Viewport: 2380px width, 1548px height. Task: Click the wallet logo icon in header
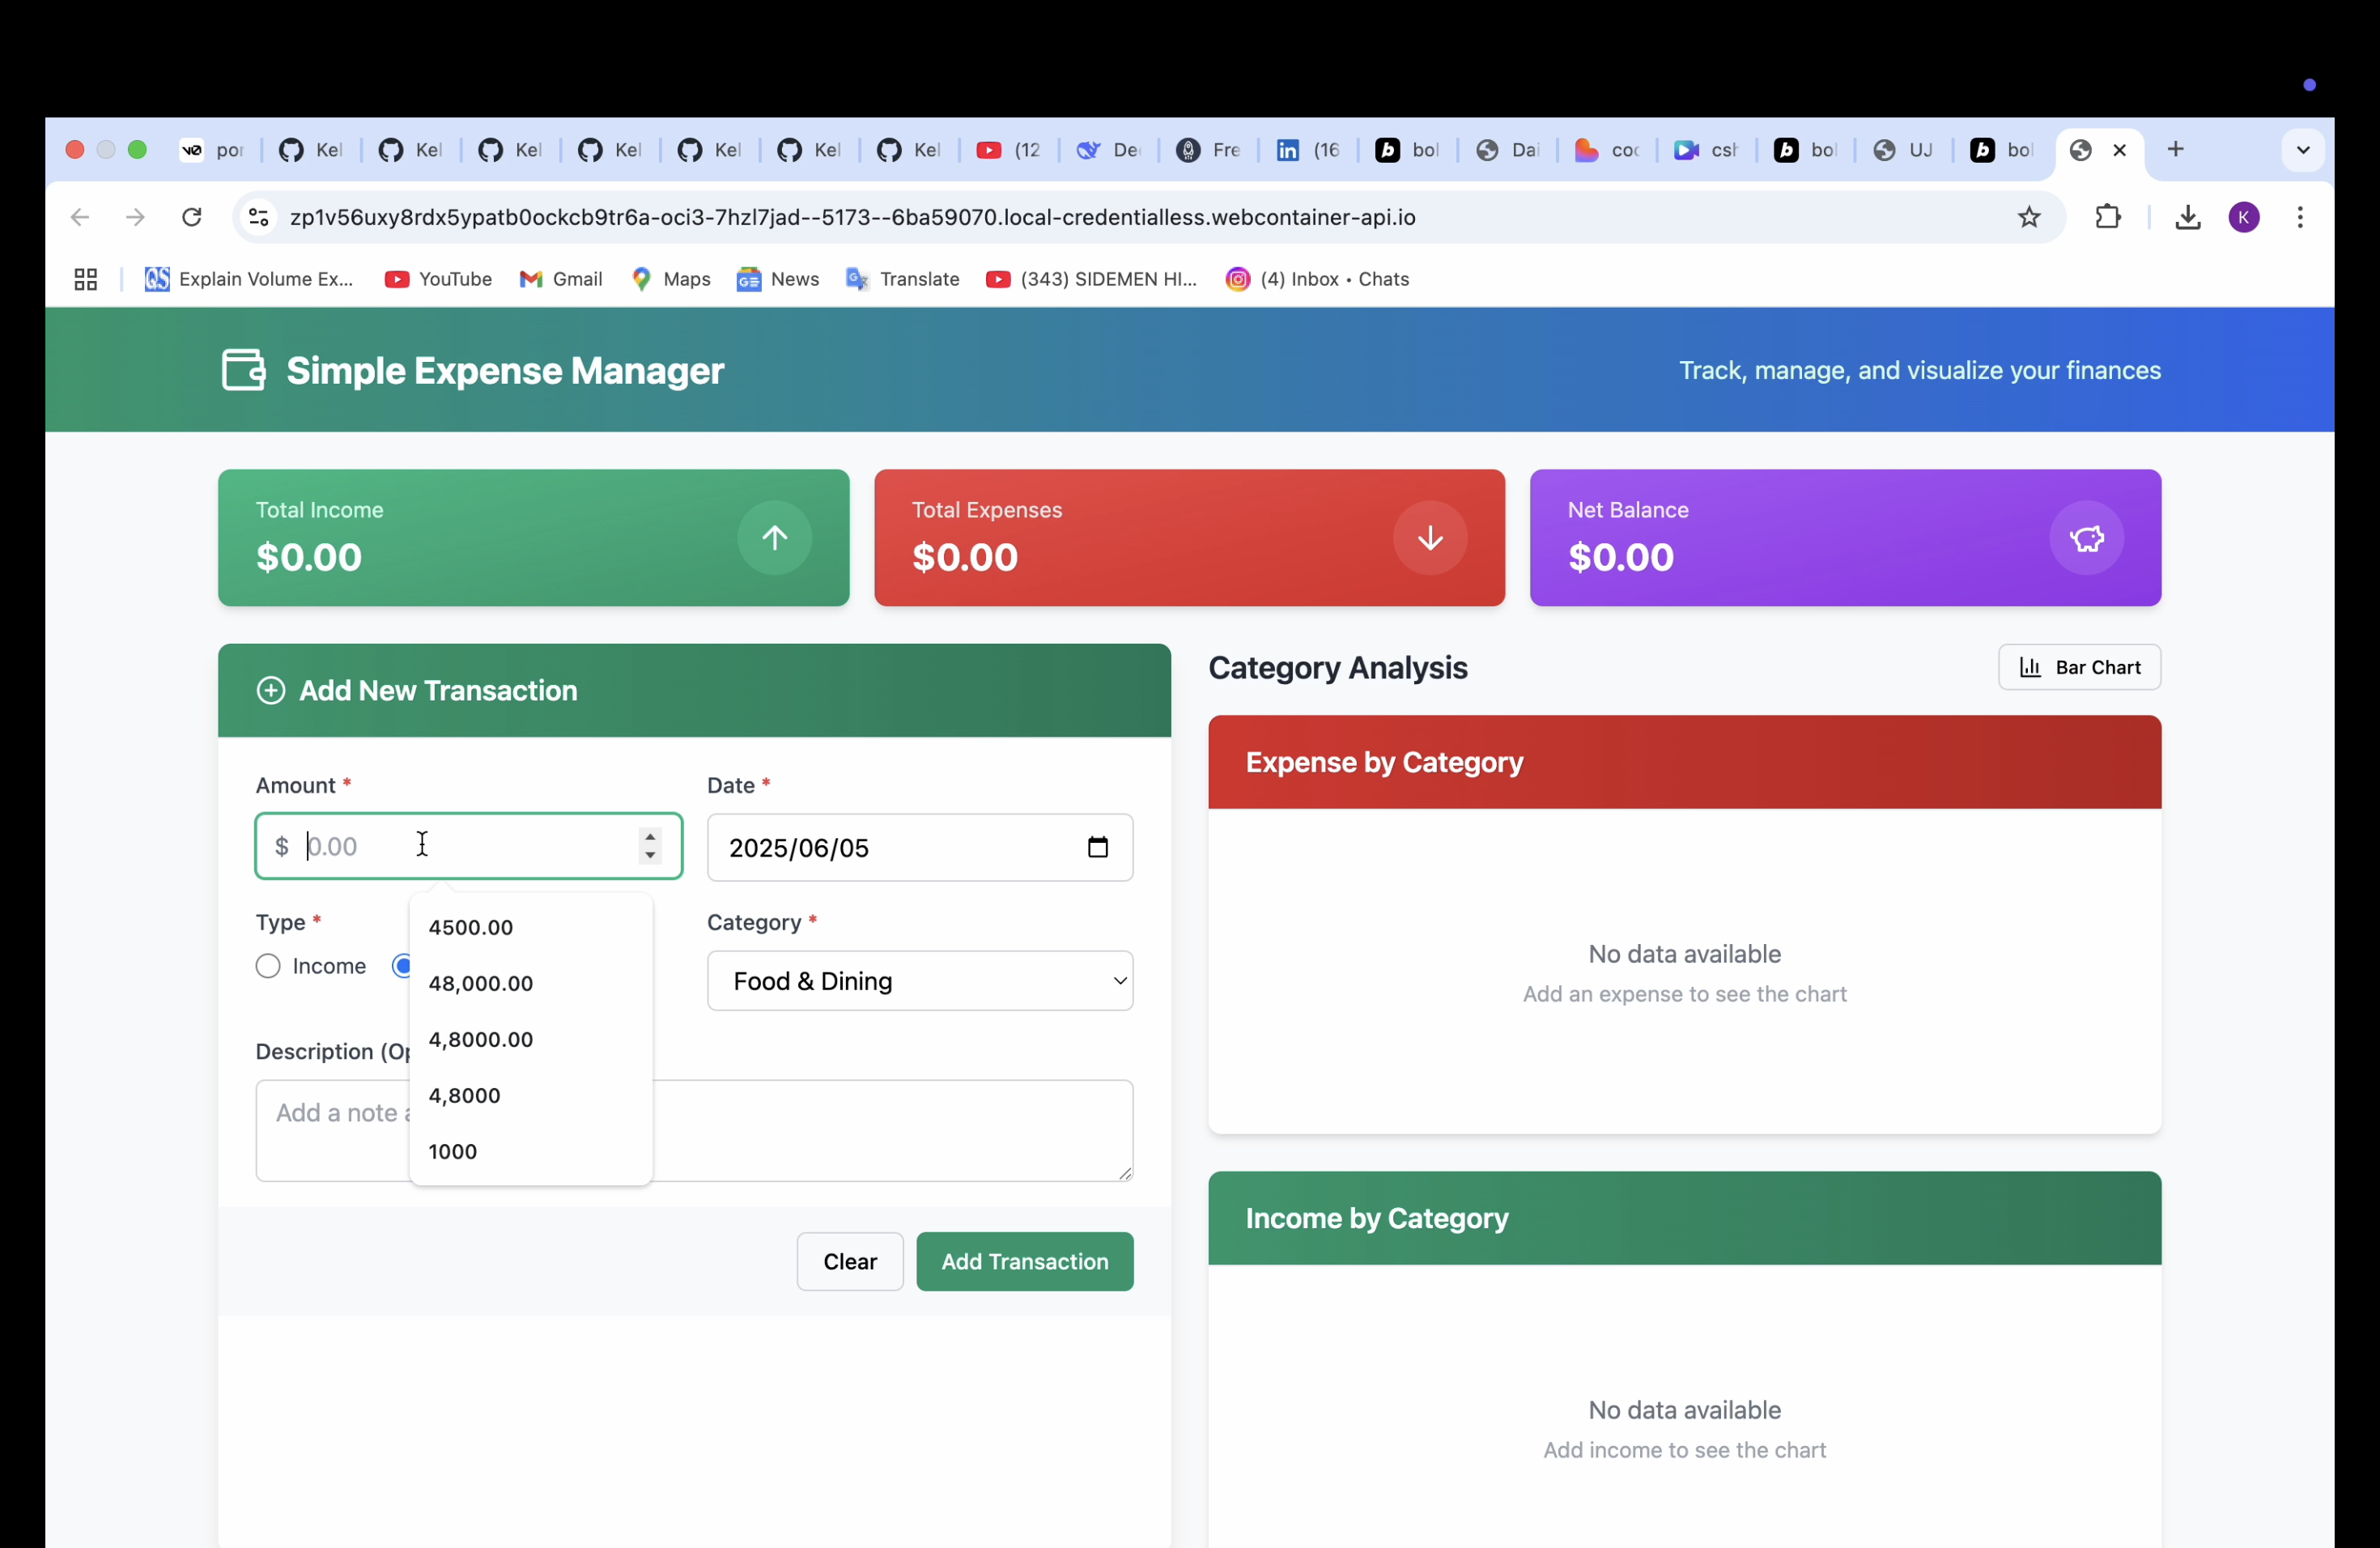[x=243, y=370]
